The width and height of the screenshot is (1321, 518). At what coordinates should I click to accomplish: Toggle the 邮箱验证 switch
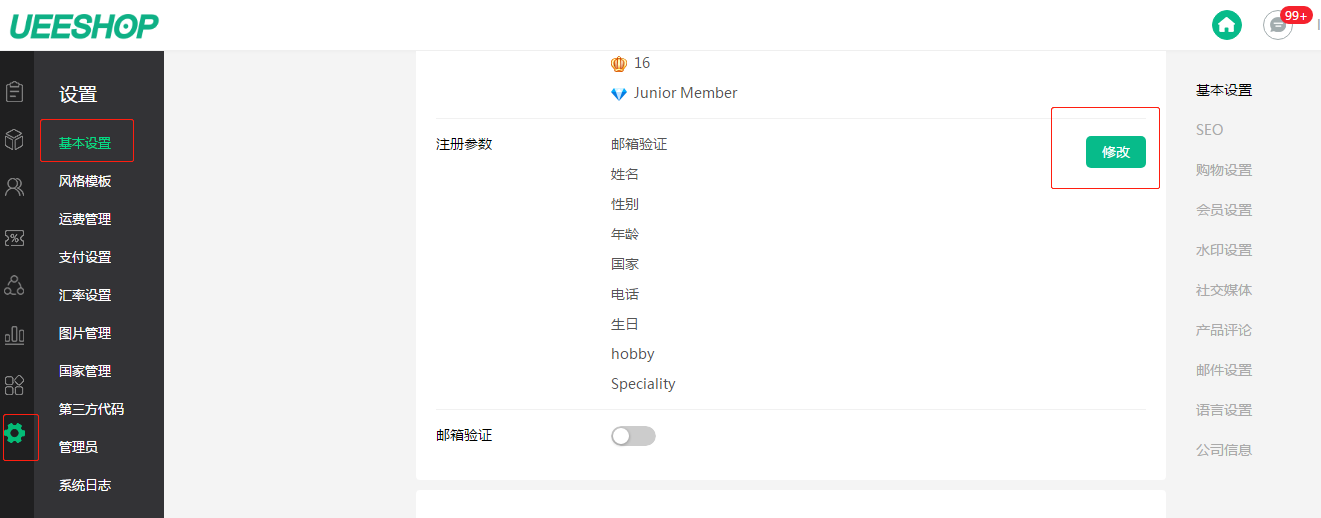(x=633, y=436)
